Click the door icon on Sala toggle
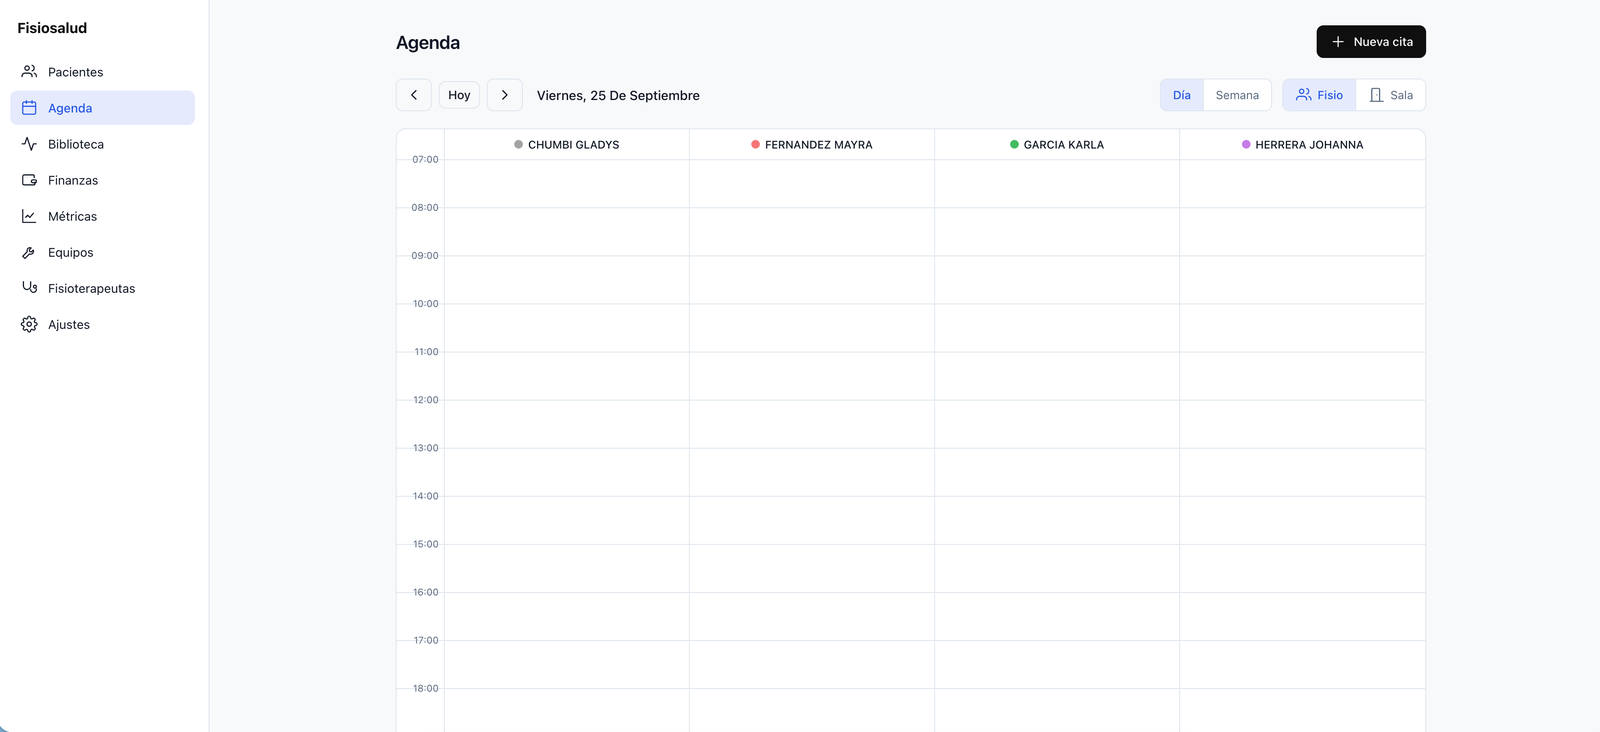 point(1376,95)
